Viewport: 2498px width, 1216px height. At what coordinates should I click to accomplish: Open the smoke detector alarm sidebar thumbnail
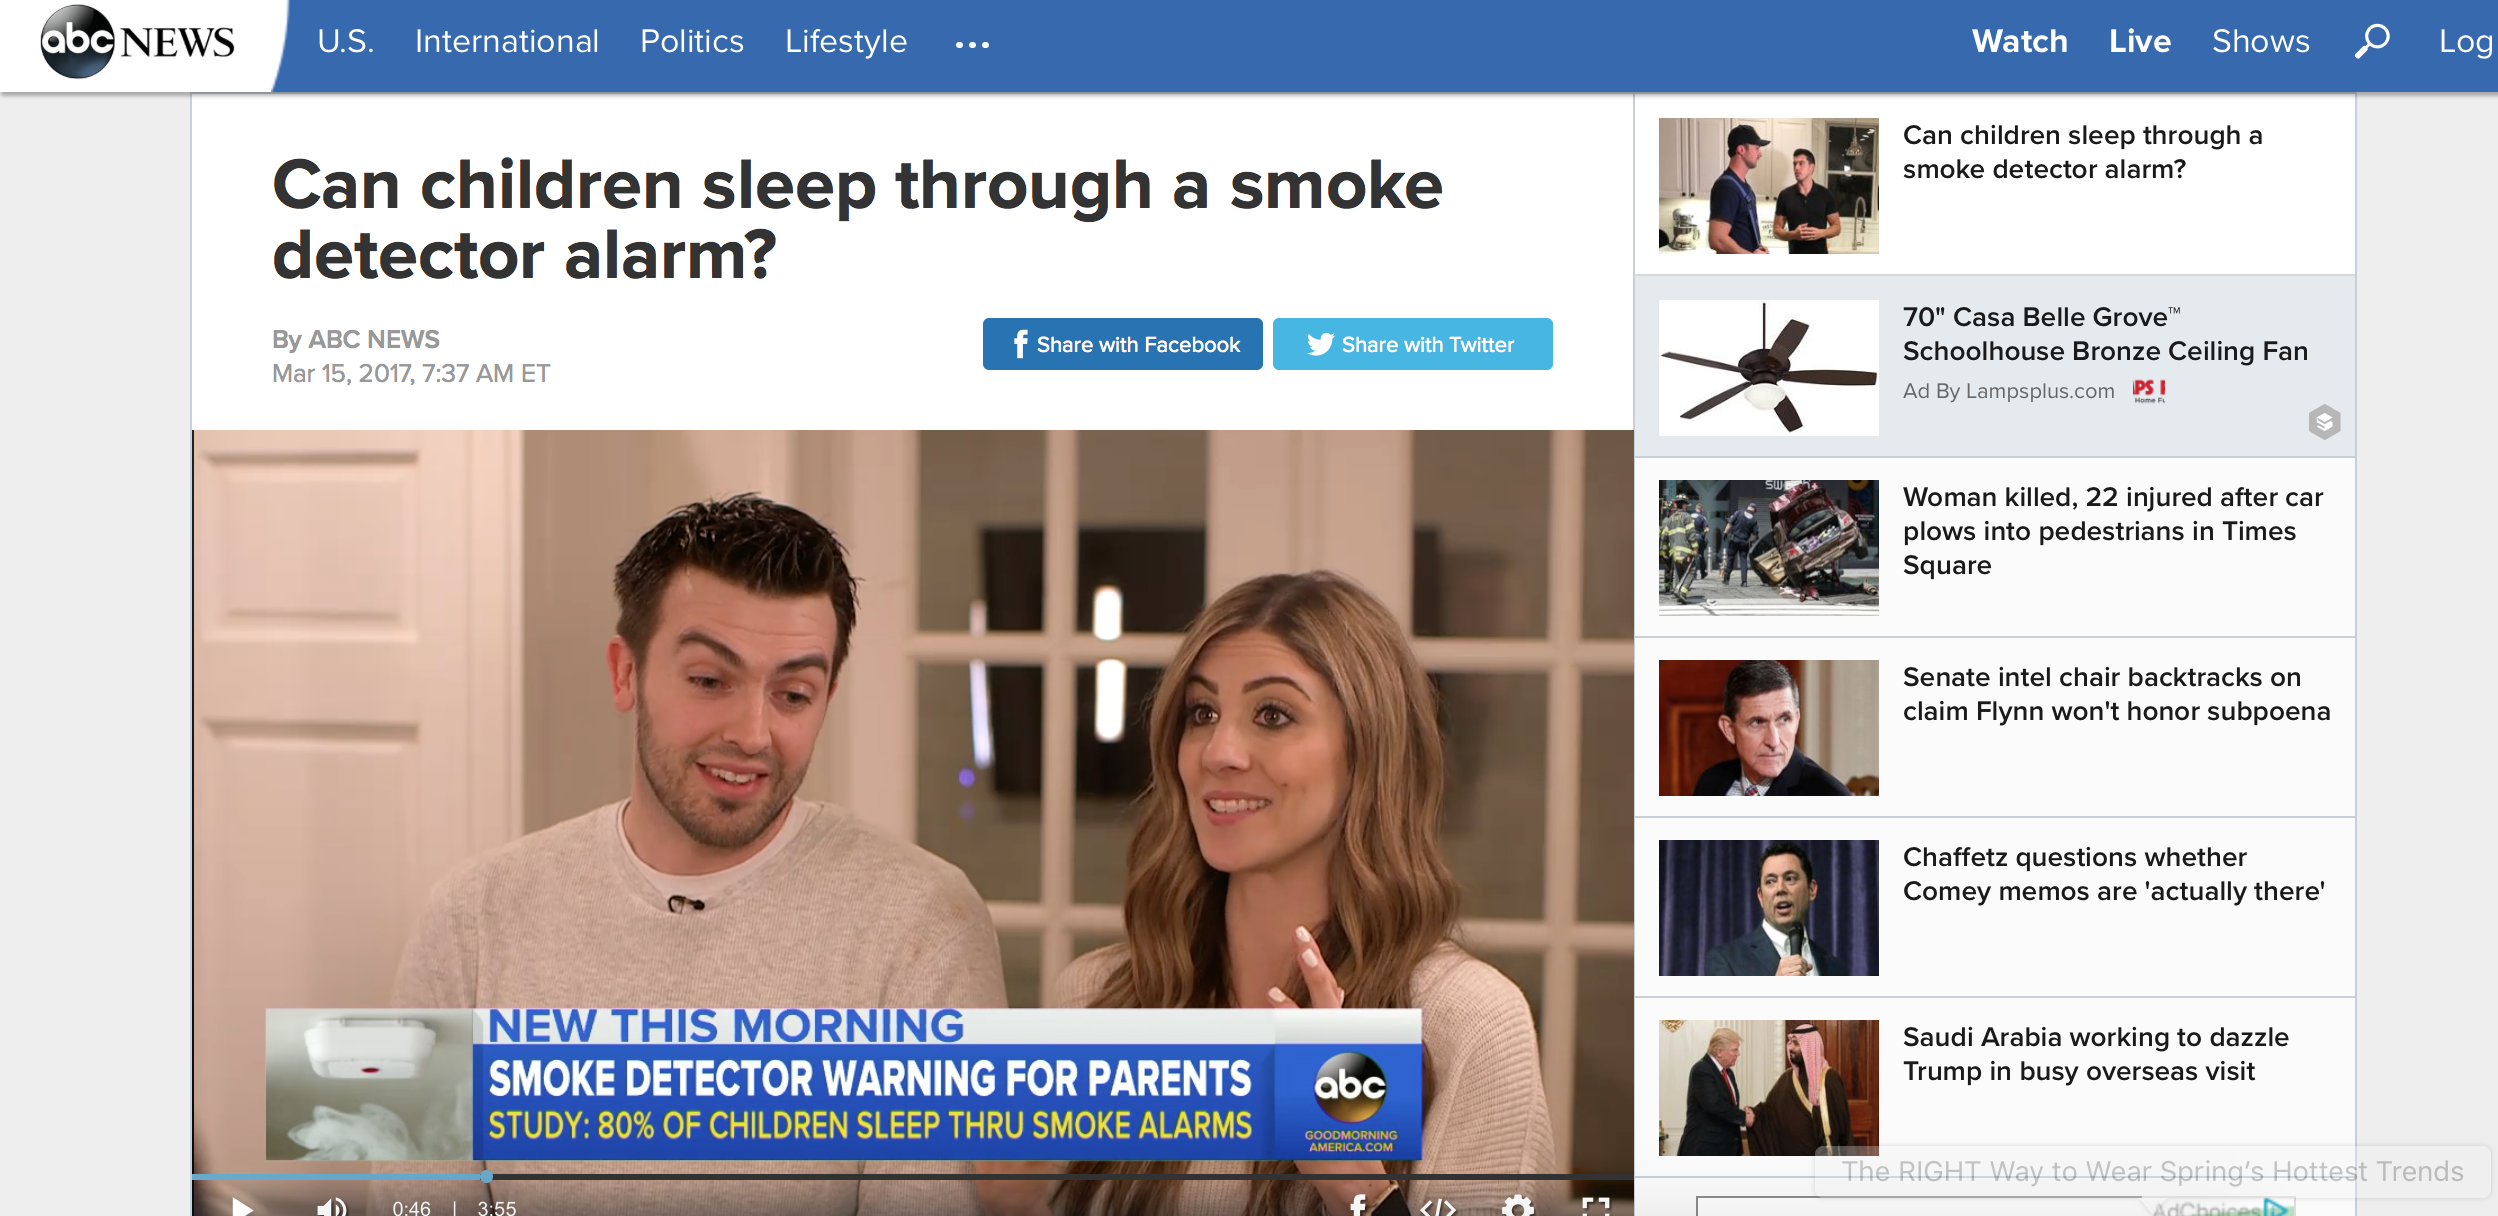pyautogui.click(x=1768, y=186)
